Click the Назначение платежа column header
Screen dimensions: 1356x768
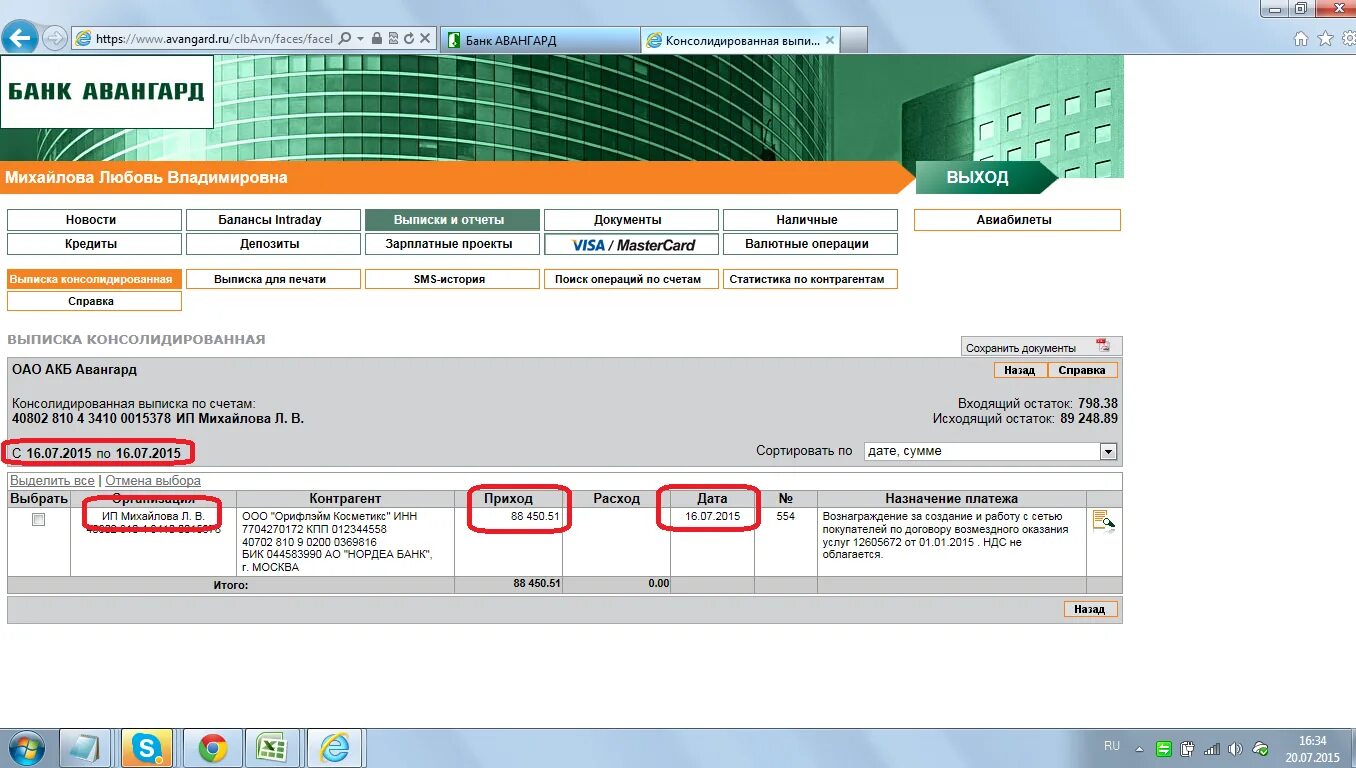951,498
